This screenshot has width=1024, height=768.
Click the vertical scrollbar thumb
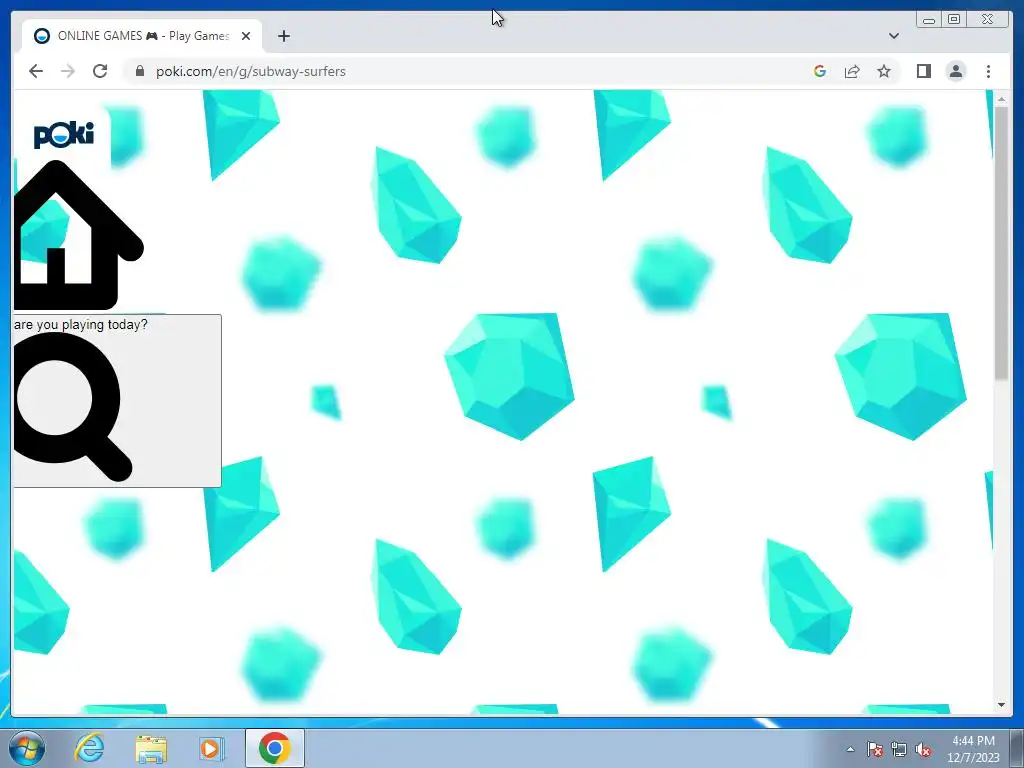[1001, 242]
